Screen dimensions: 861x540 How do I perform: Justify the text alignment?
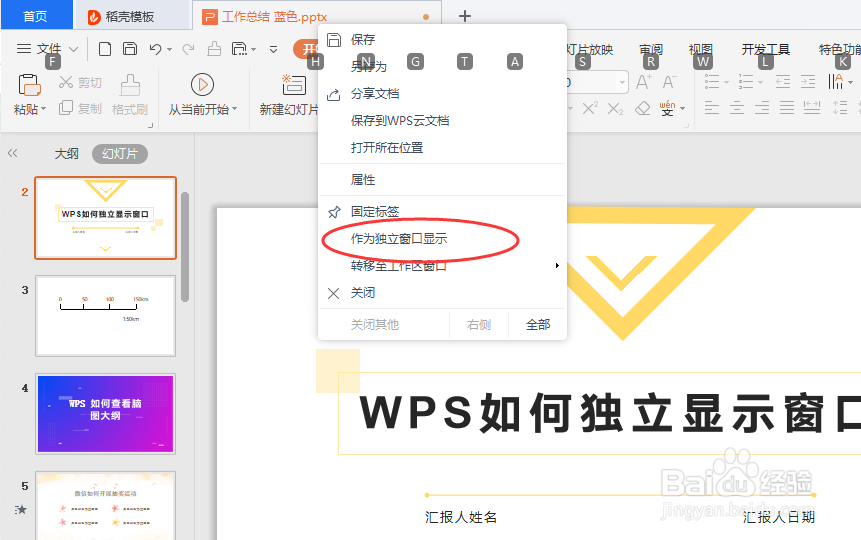pyautogui.click(x=787, y=108)
